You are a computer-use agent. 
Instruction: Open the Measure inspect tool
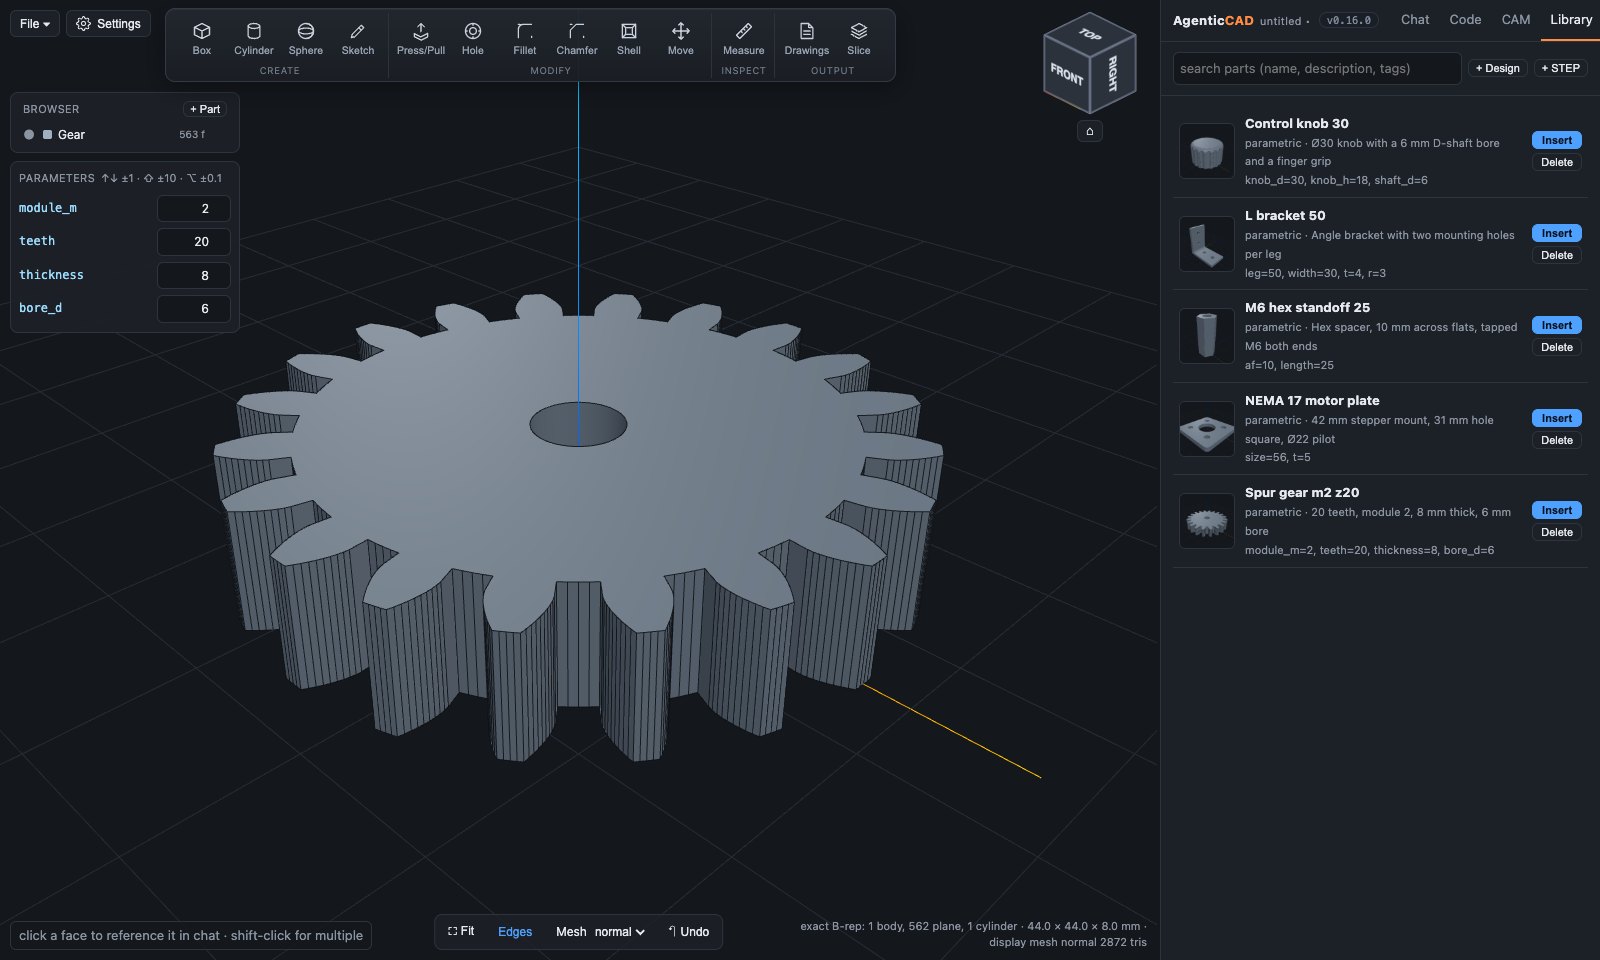[x=743, y=39]
